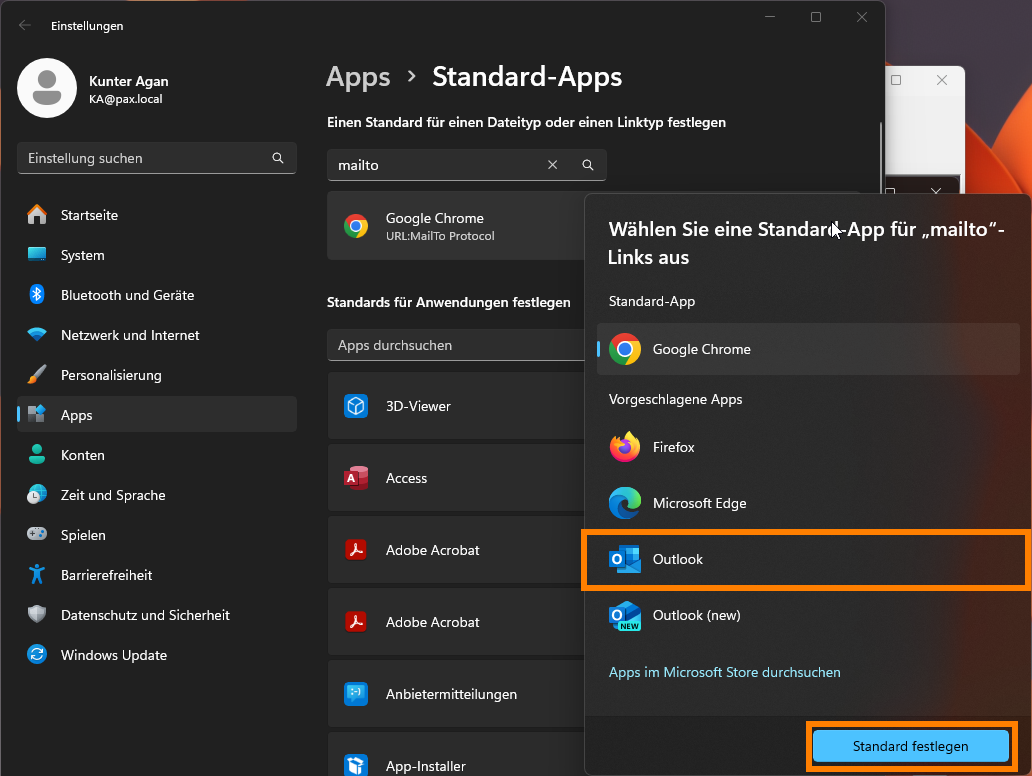Click the Konten person icon
The width and height of the screenshot is (1032, 776).
pyautogui.click(x=37, y=455)
